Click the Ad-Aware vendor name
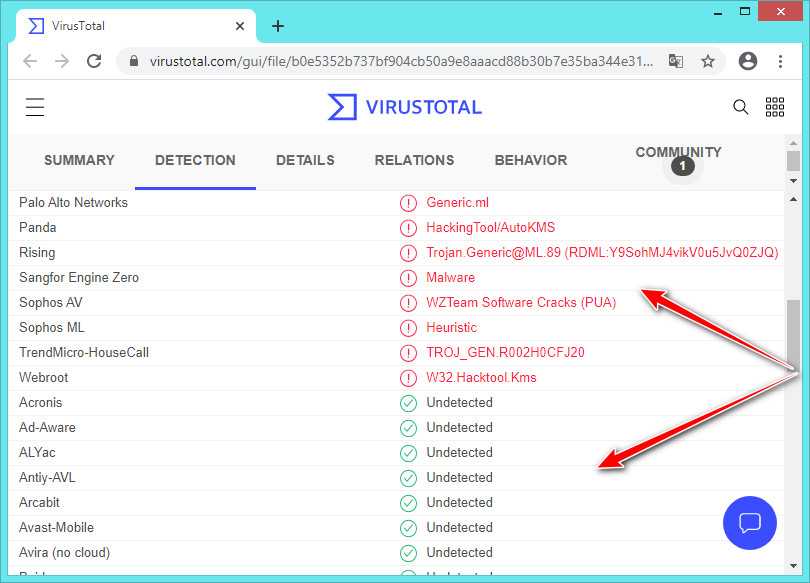This screenshot has width=810, height=583. pos(48,428)
